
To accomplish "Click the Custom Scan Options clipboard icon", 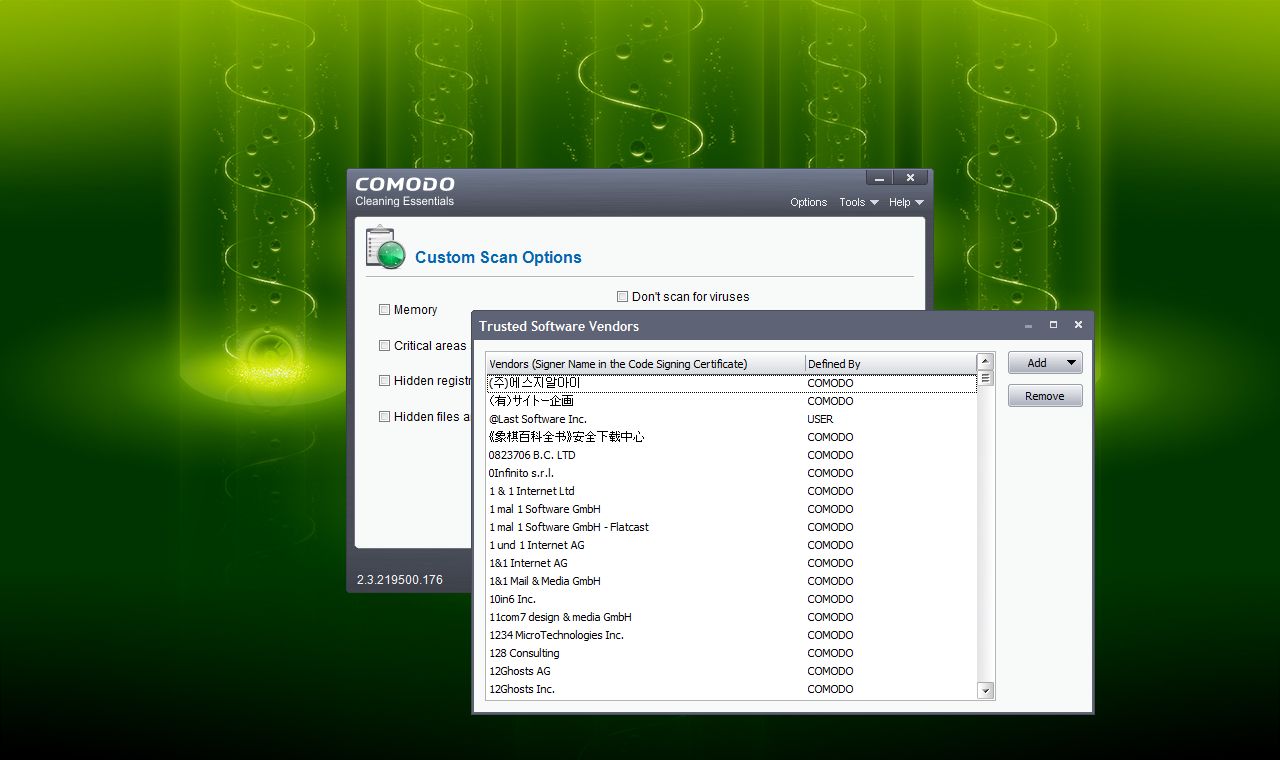I will coord(385,247).
